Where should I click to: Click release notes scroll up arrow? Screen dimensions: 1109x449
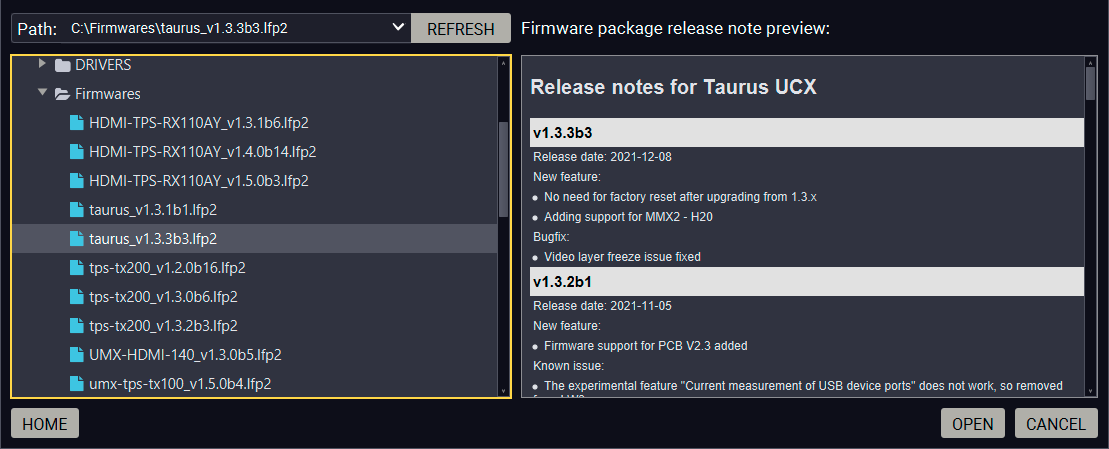coord(1090,62)
